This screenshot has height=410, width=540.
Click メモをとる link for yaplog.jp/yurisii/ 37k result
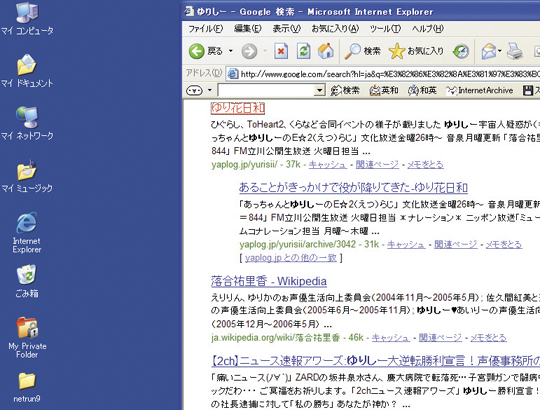point(425,165)
